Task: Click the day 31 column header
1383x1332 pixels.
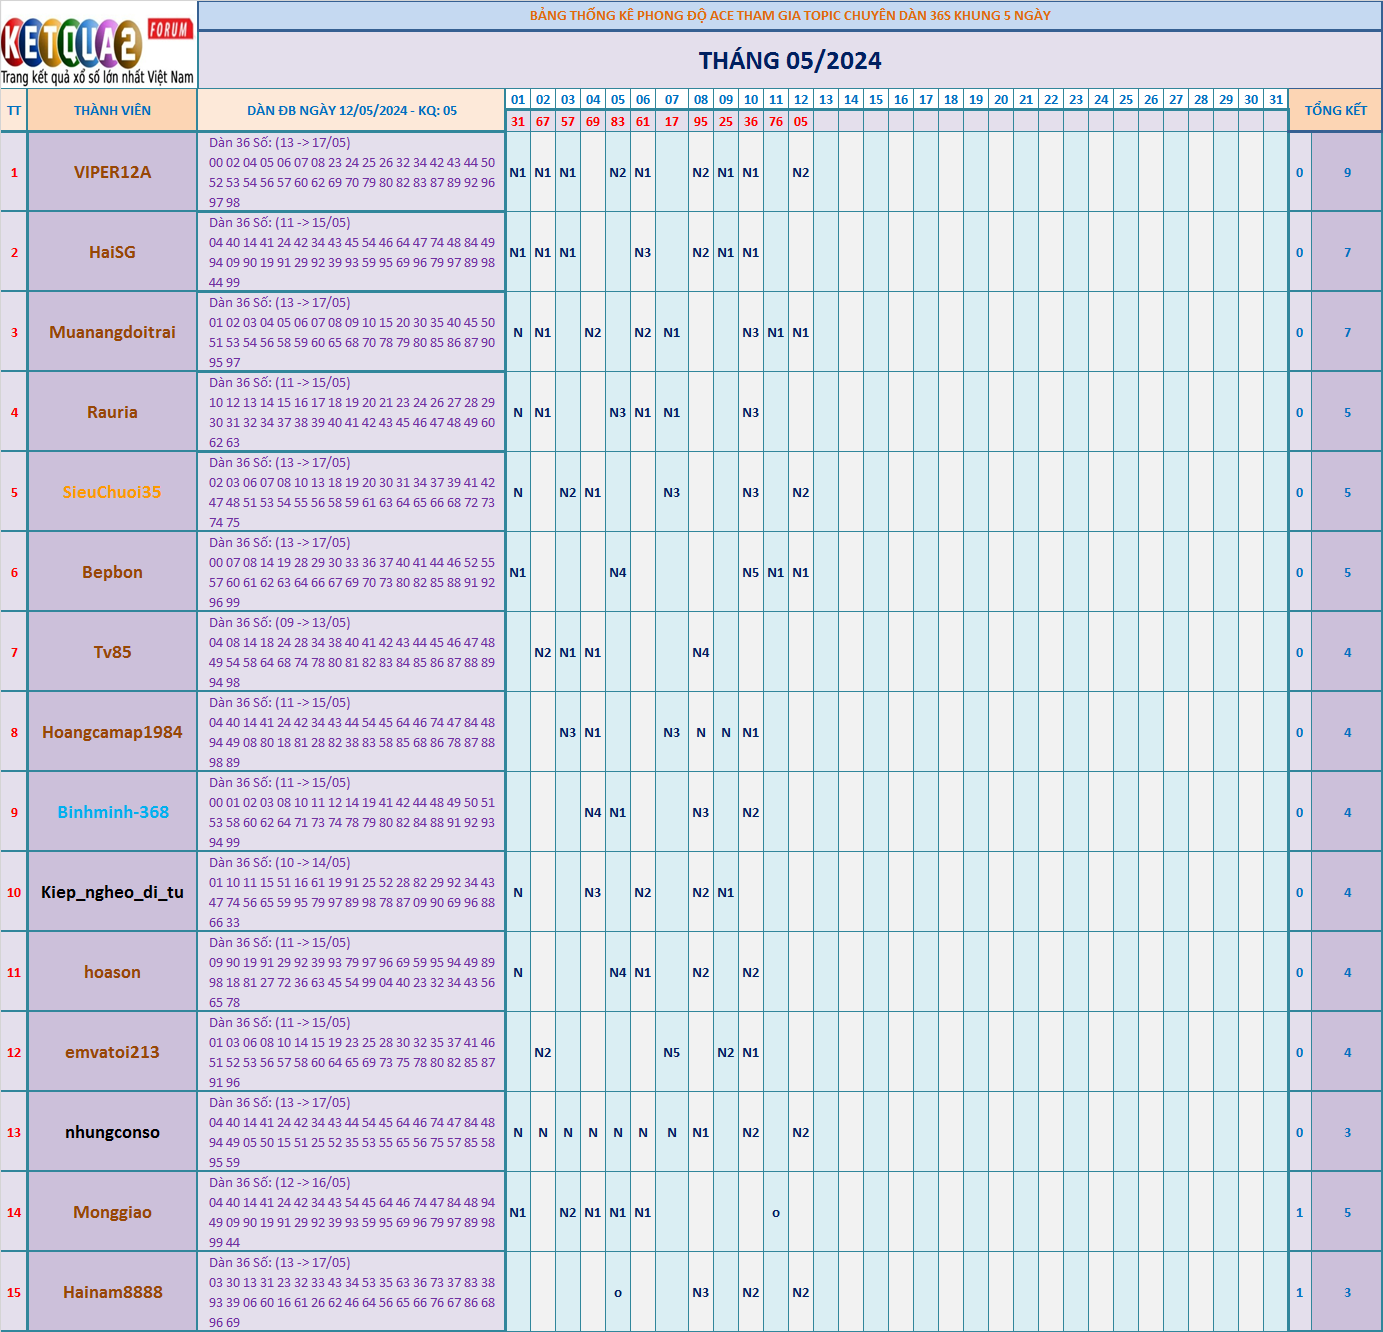Action: pos(1276,99)
